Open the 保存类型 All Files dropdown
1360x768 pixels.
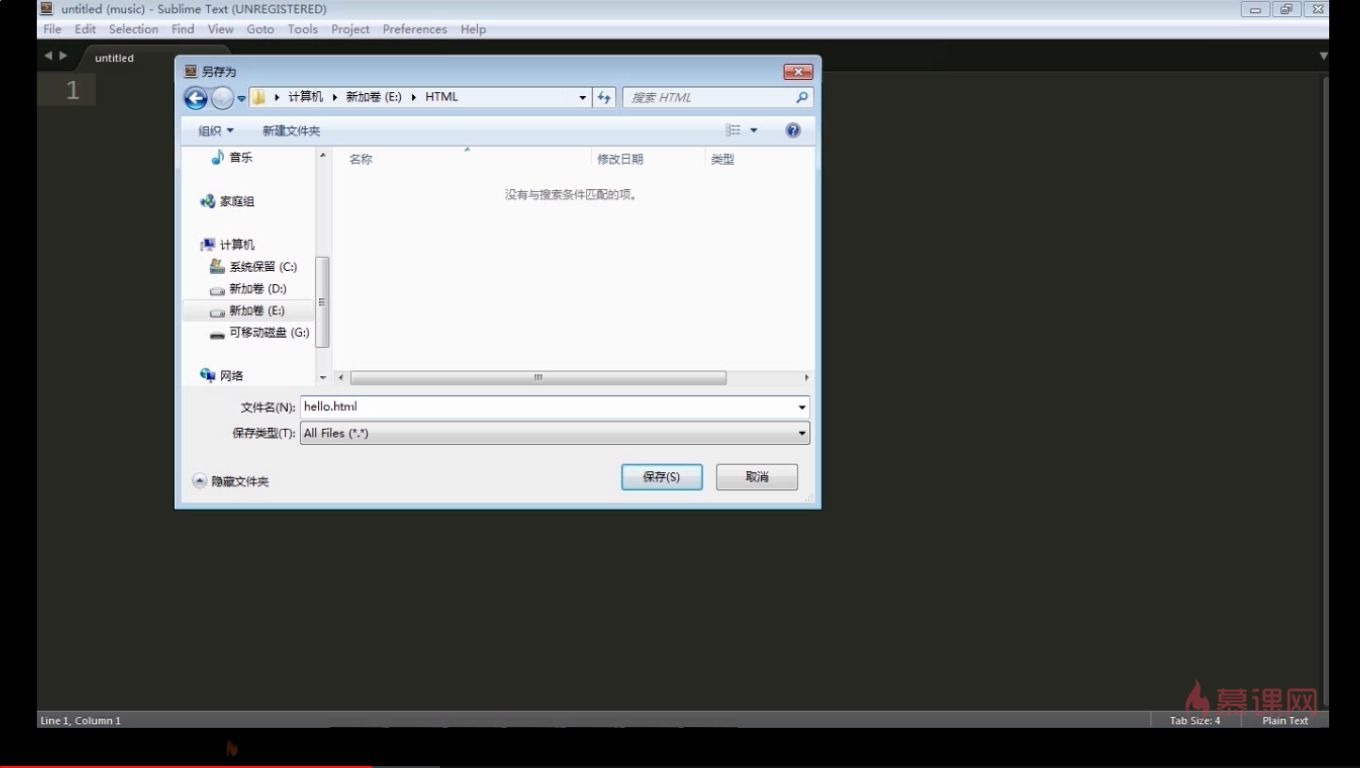pyautogui.click(x=555, y=433)
